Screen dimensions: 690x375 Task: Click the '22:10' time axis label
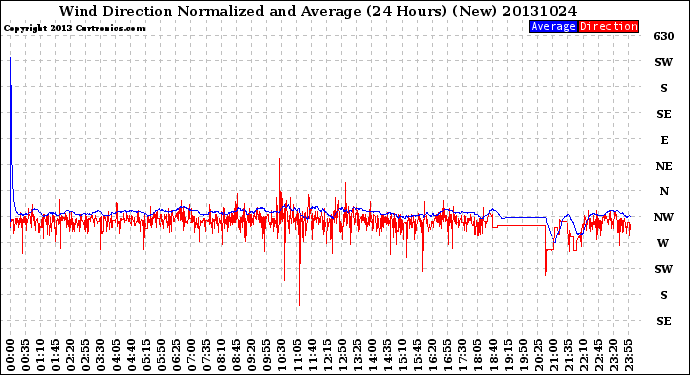click(583, 355)
